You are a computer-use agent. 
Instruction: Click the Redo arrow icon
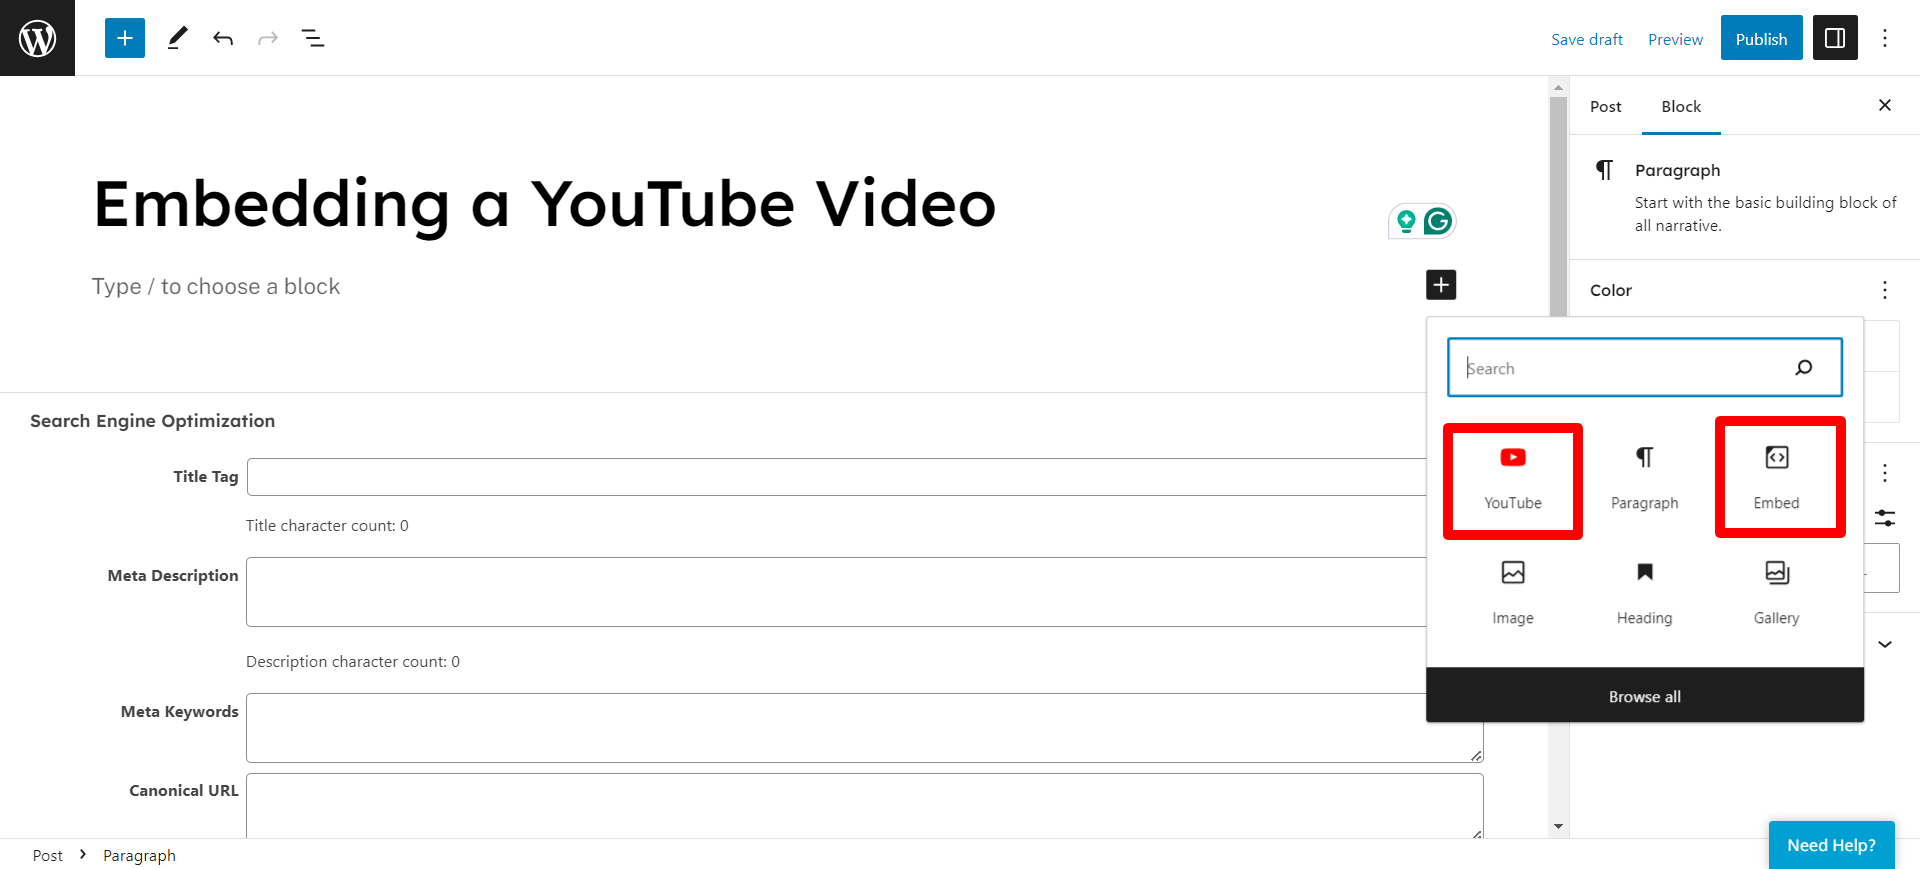(267, 38)
